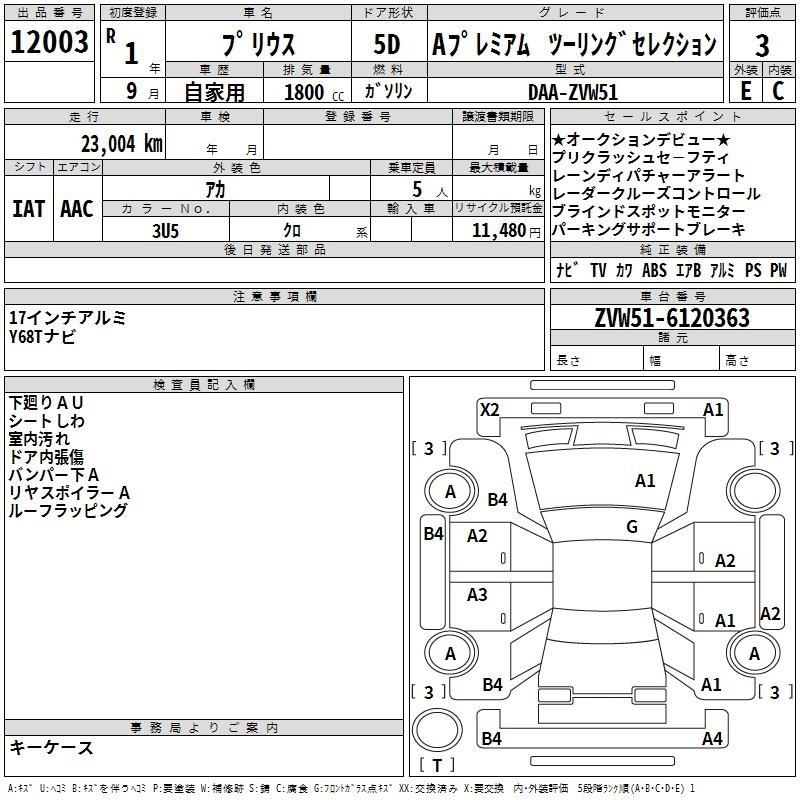
Task: Click the 後日発送部品 header
Action: 274,249
